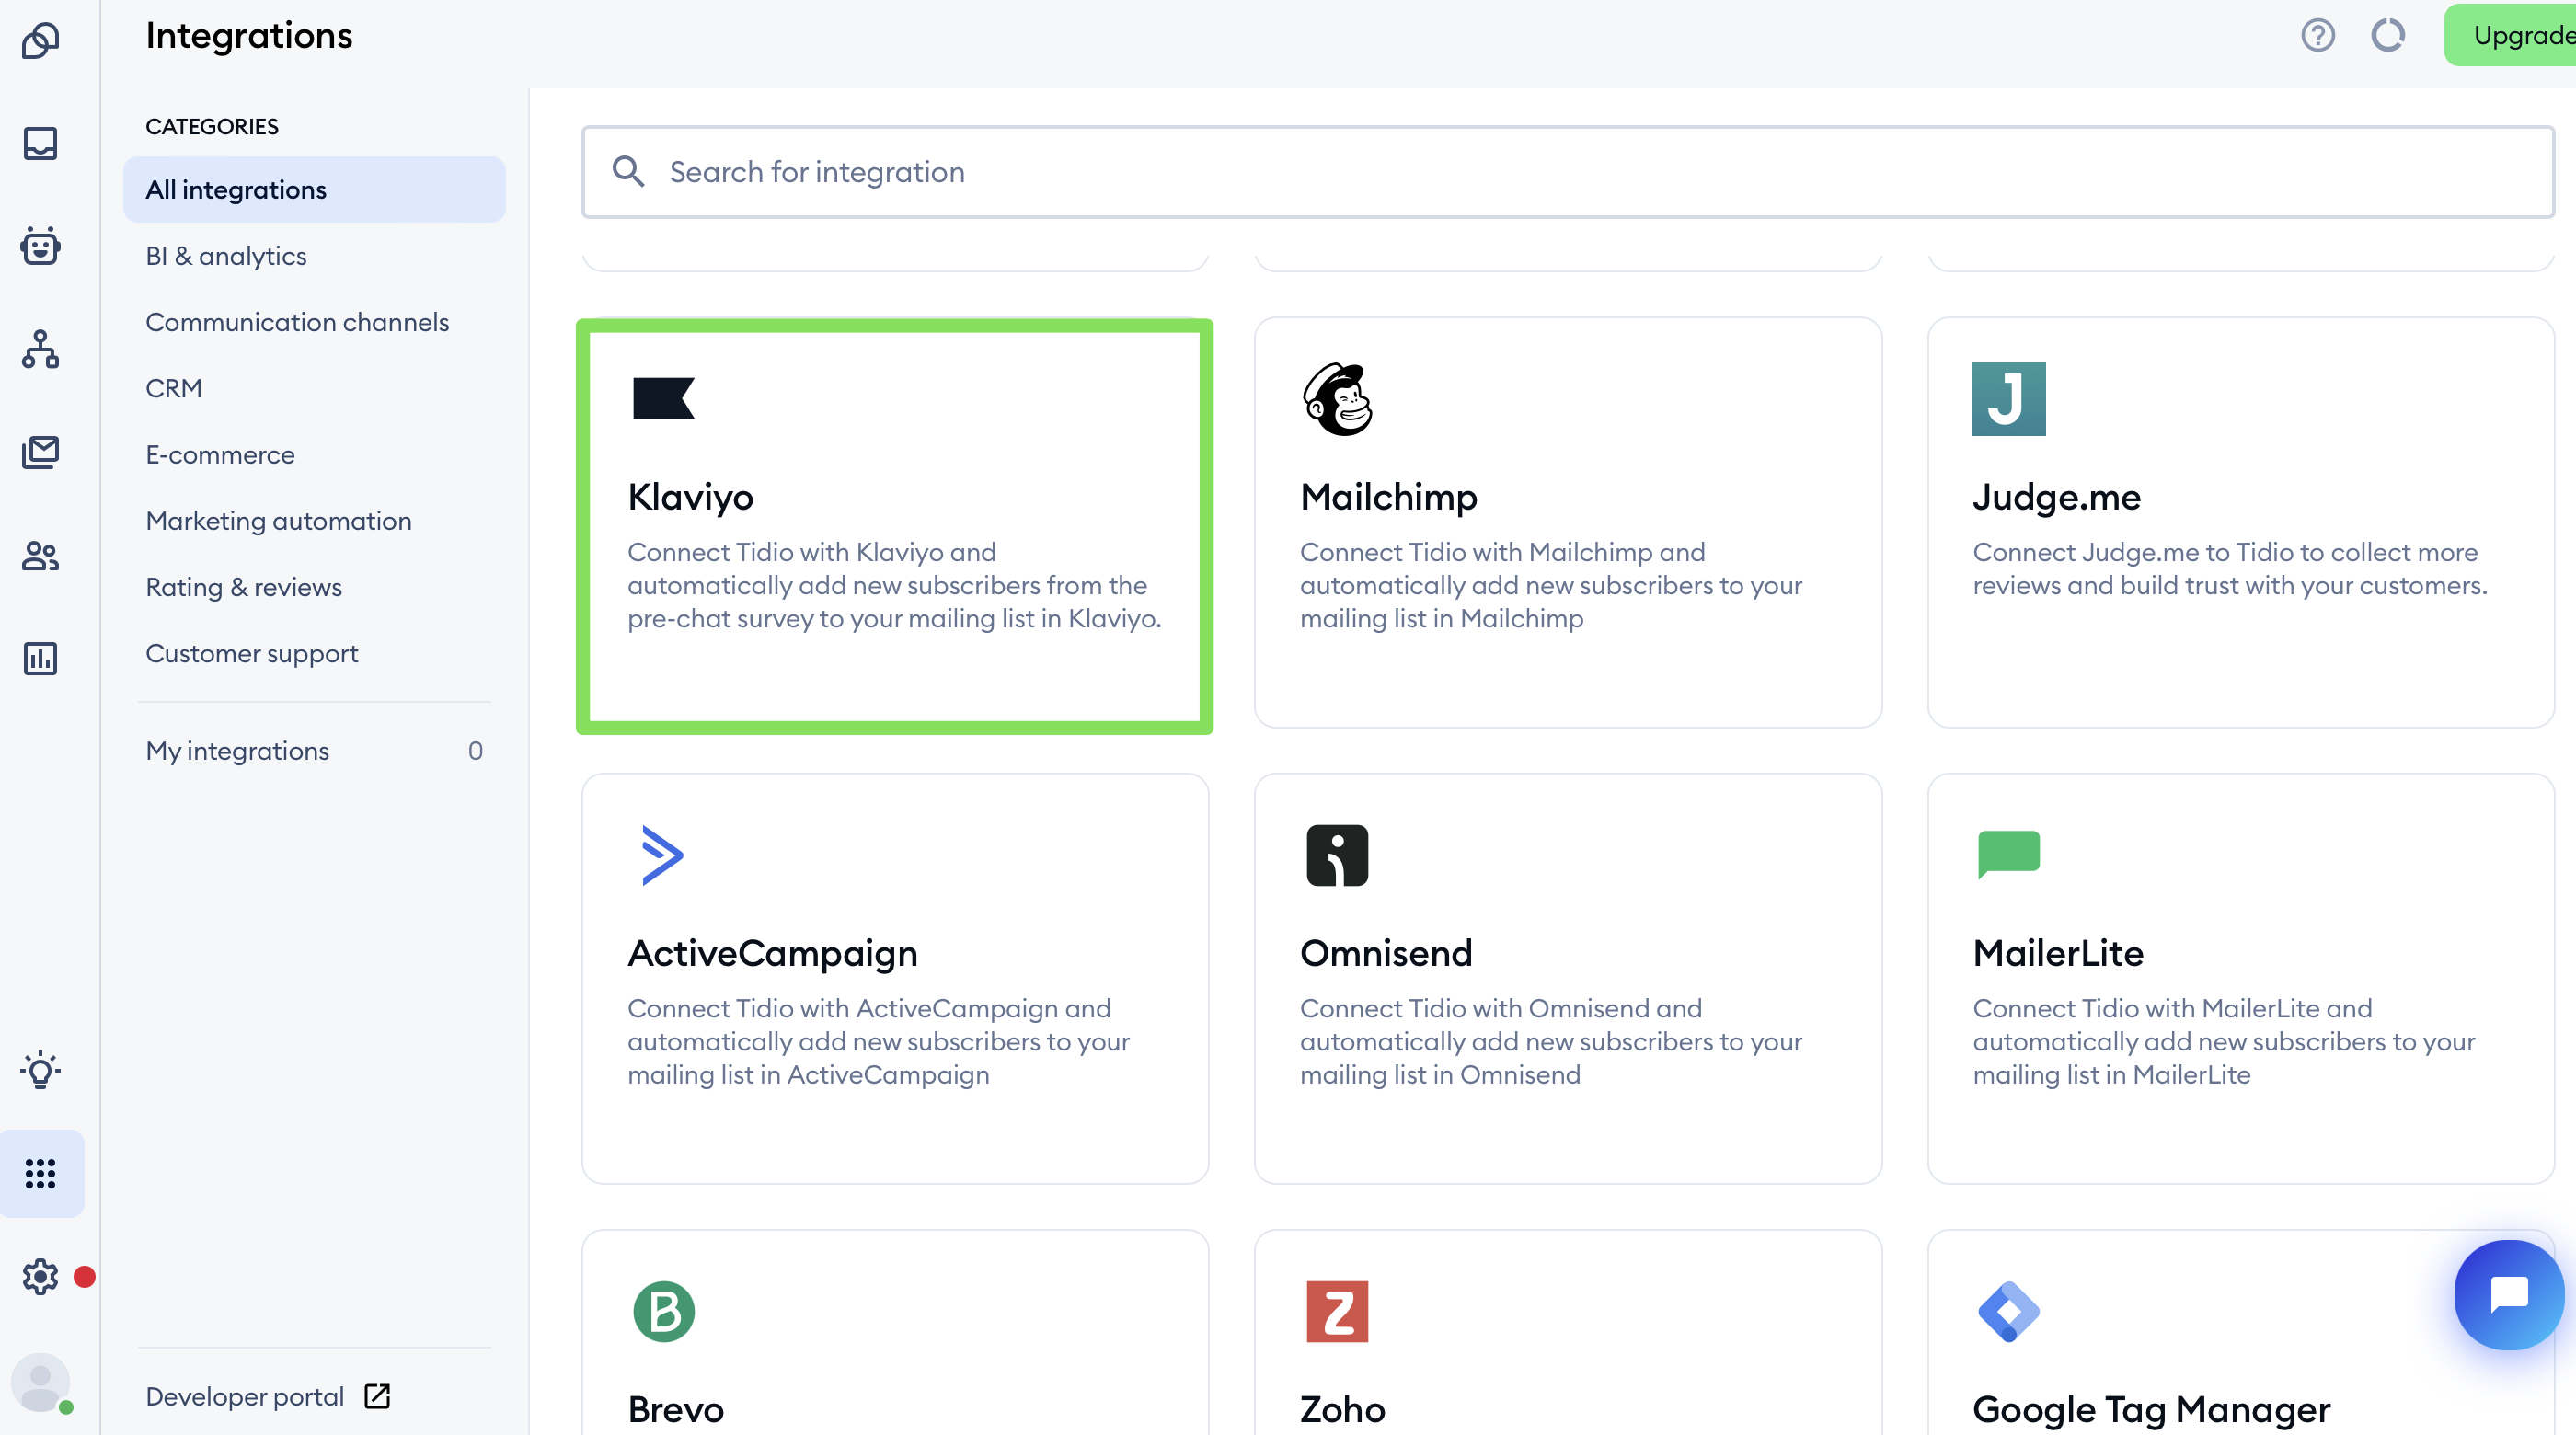Open the Zoho integration title
The image size is (2576, 1435).
point(1342,1409)
